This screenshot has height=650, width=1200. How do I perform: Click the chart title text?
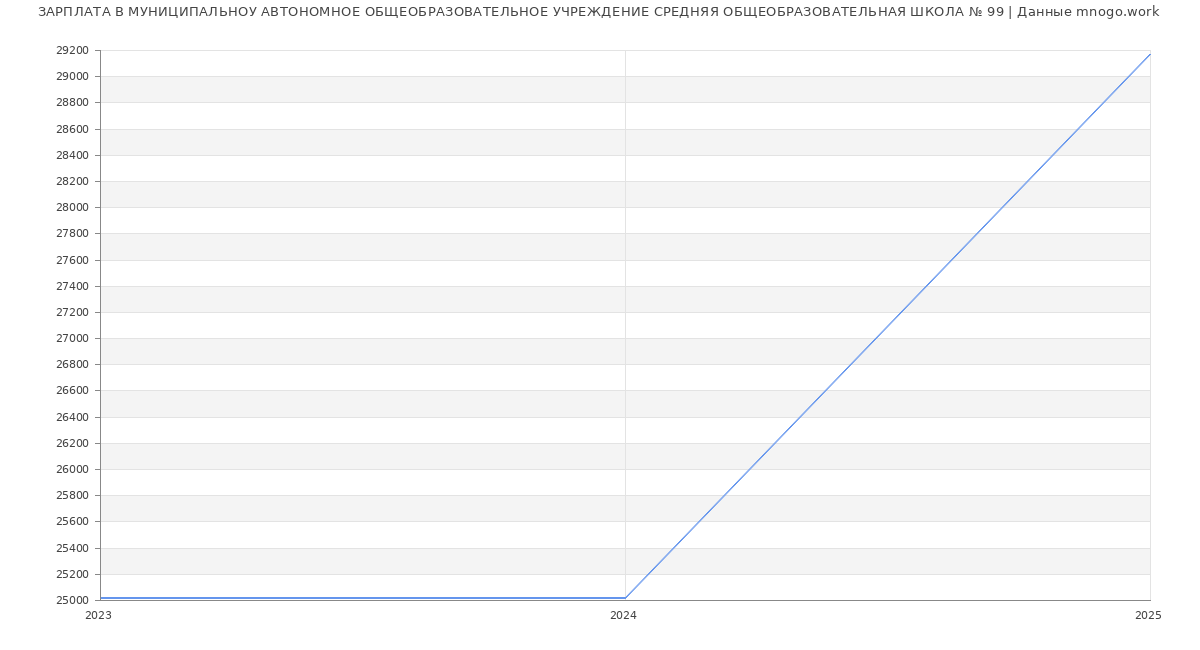coord(598,12)
